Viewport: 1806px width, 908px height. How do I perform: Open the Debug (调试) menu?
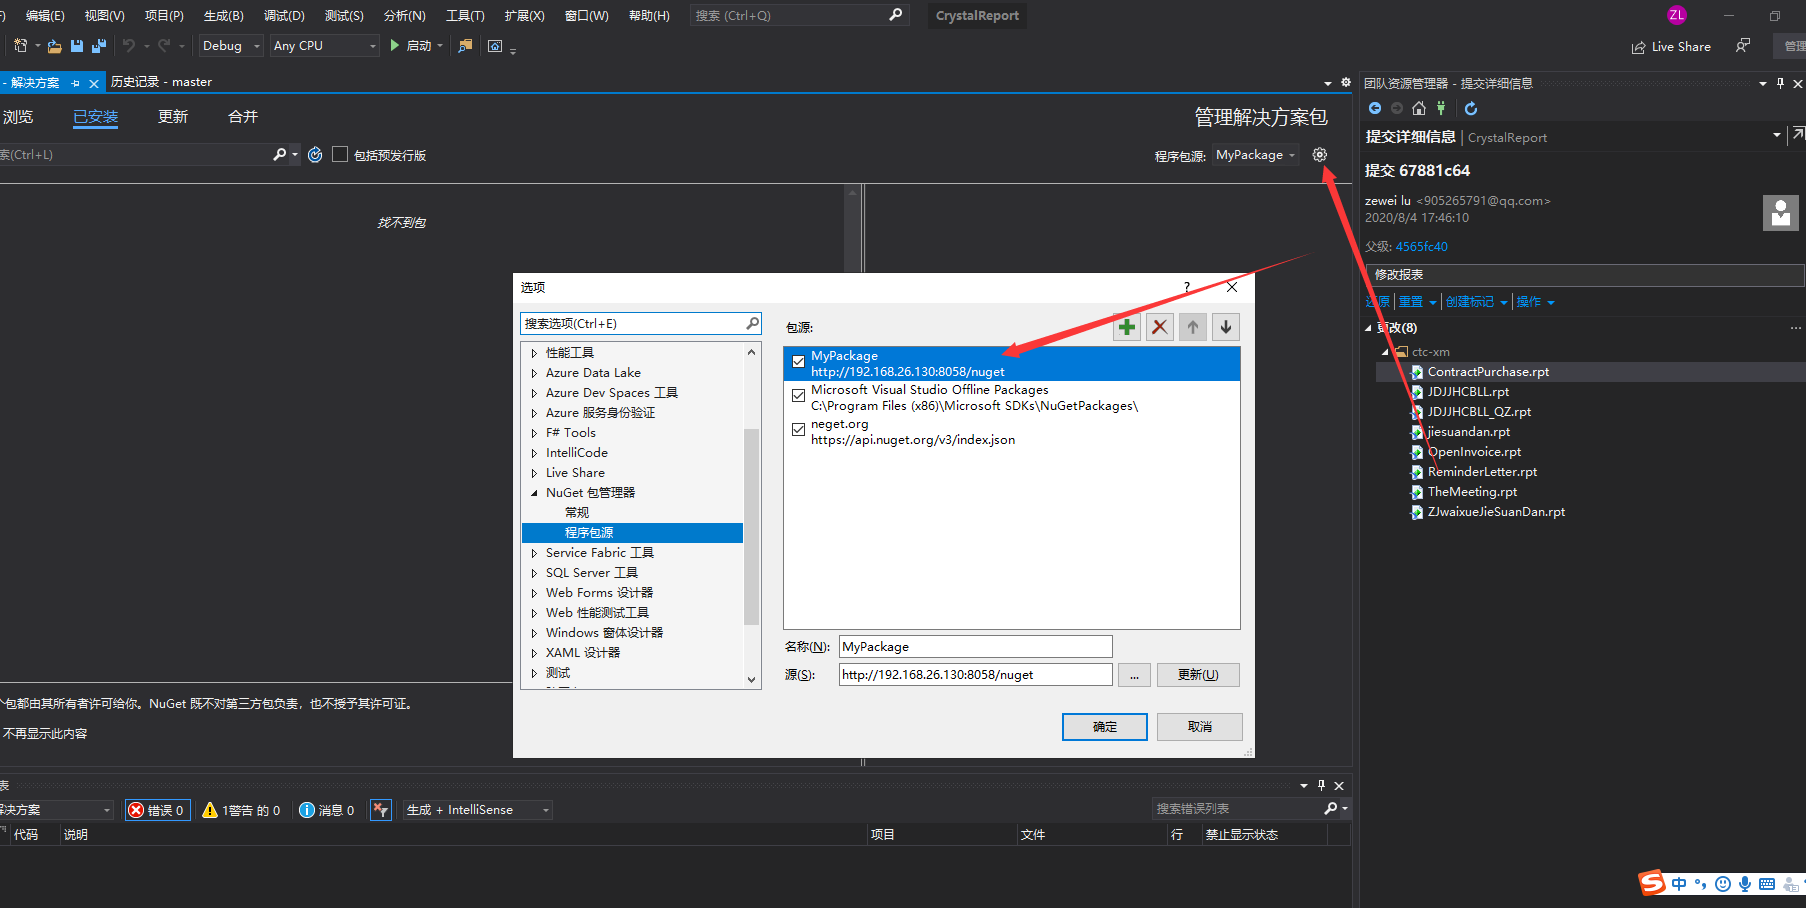pyautogui.click(x=284, y=15)
